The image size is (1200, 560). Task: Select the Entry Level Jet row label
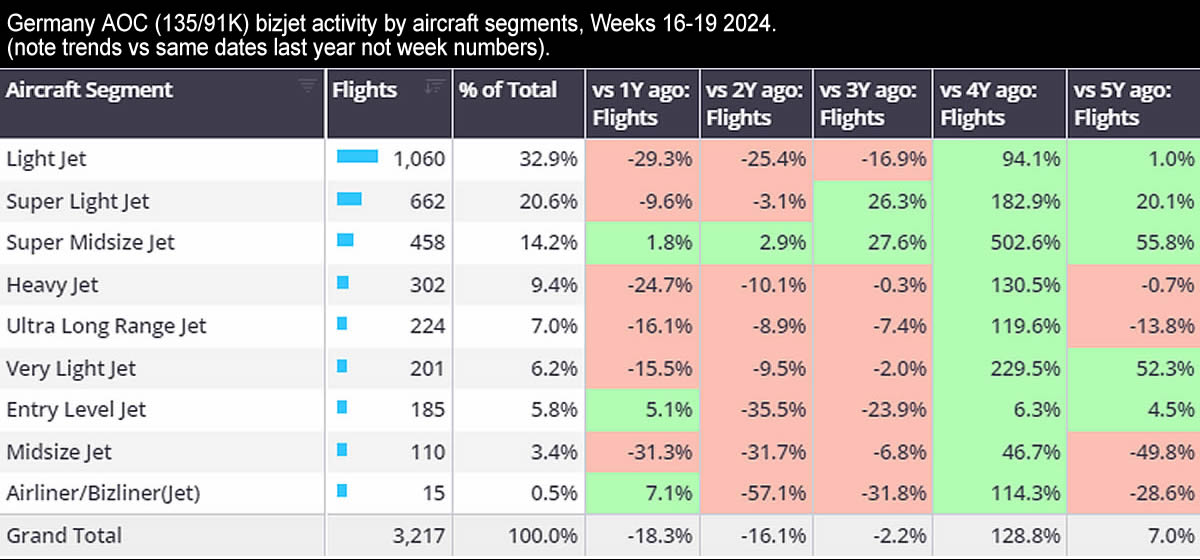[x=76, y=409]
